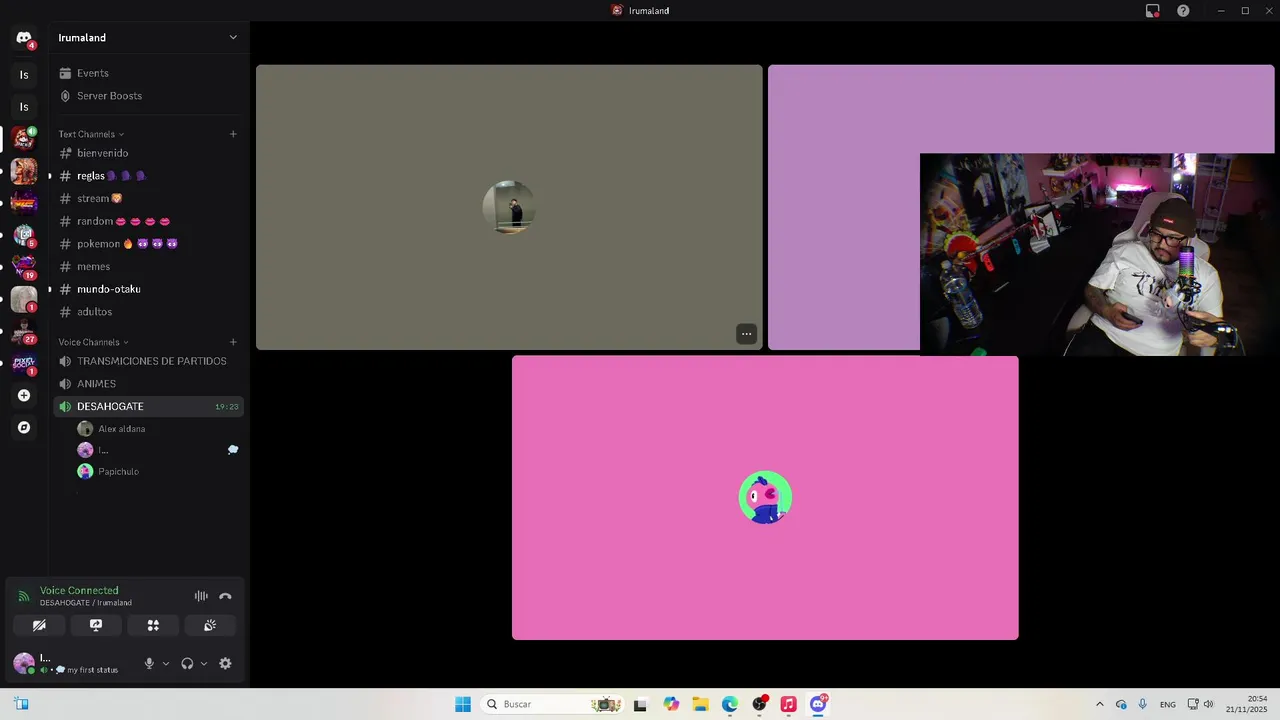
Task: Open microphone input options chevron
Action: pos(165,663)
